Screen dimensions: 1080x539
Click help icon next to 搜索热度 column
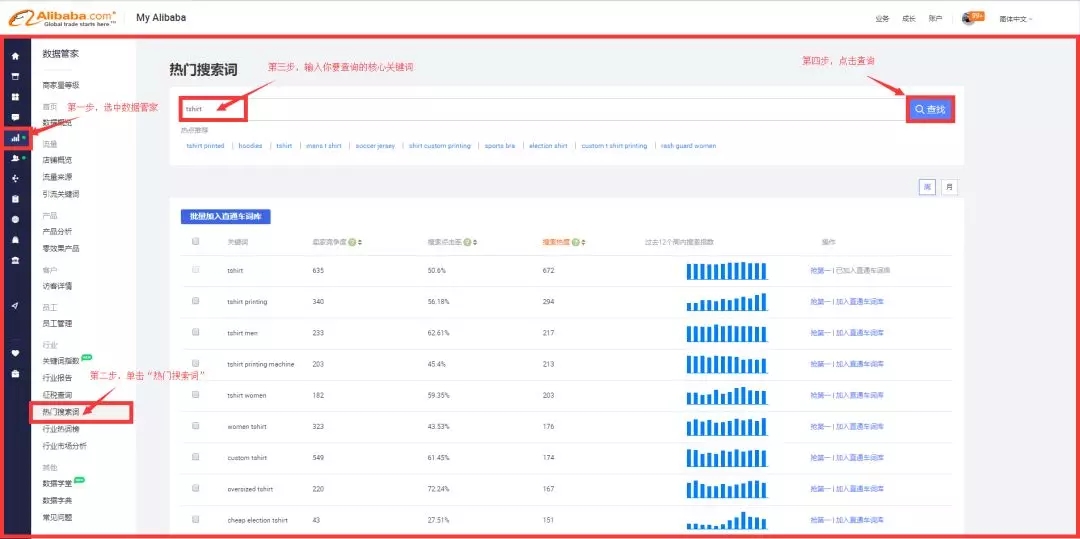[x=576, y=242]
